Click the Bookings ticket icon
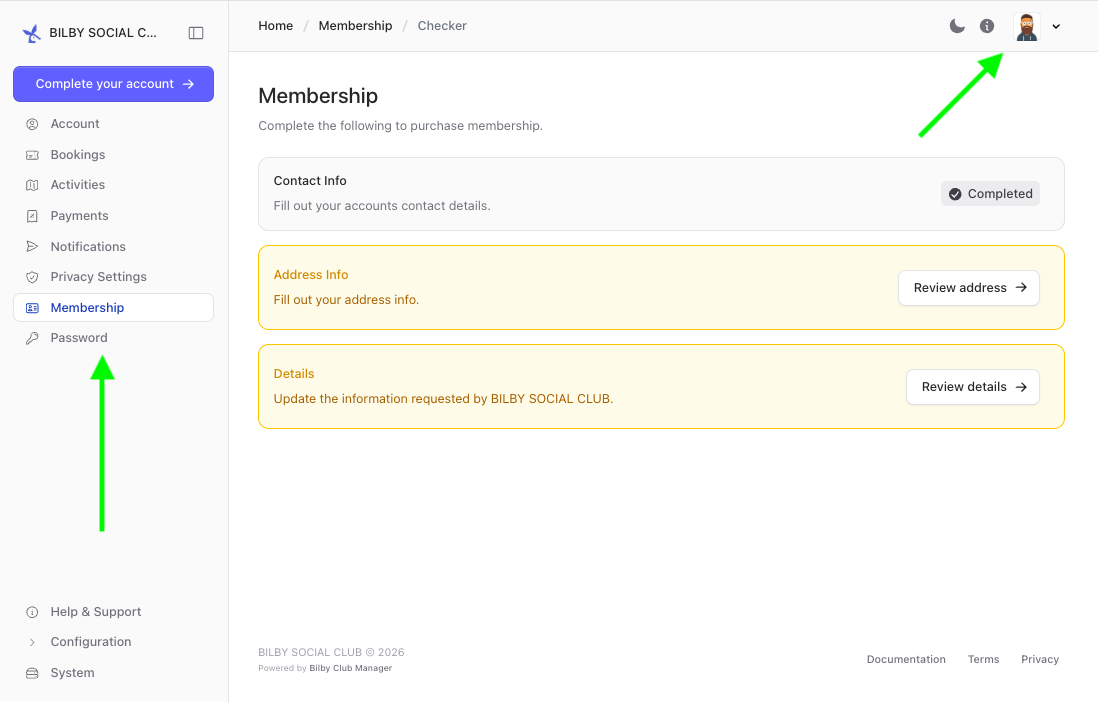The height and width of the screenshot is (702, 1098). [32, 155]
